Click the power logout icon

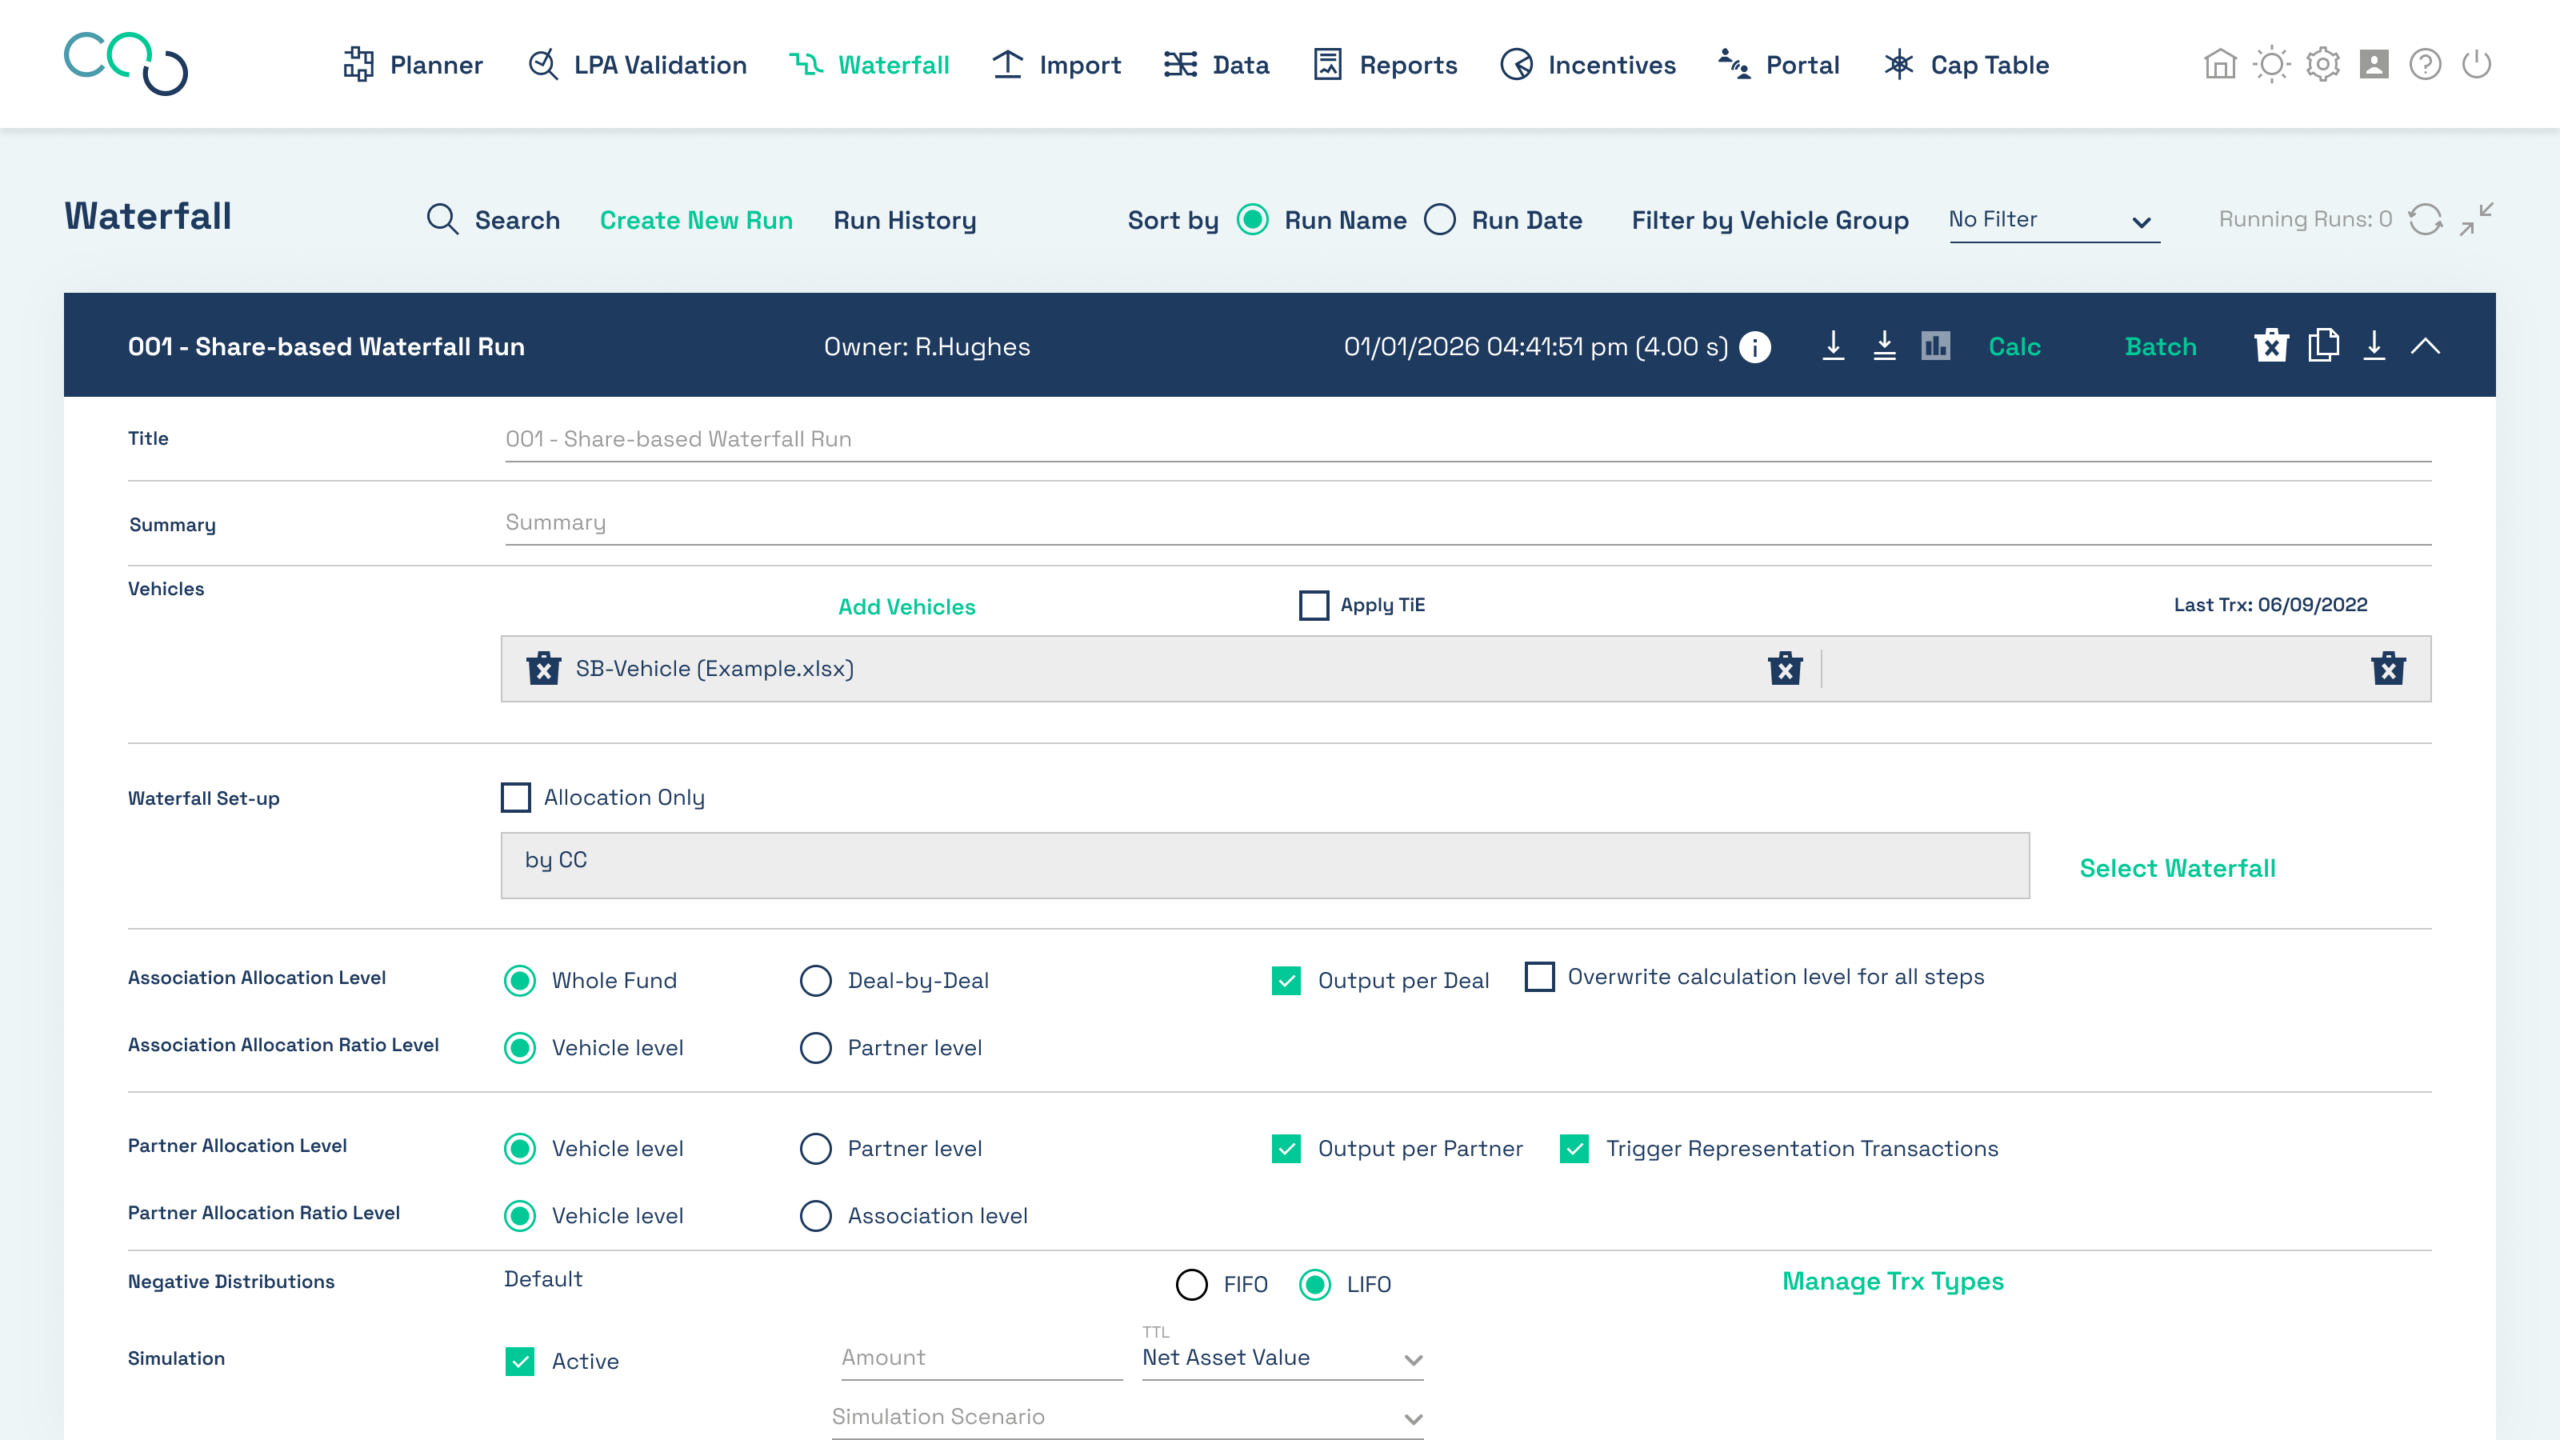(2476, 65)
